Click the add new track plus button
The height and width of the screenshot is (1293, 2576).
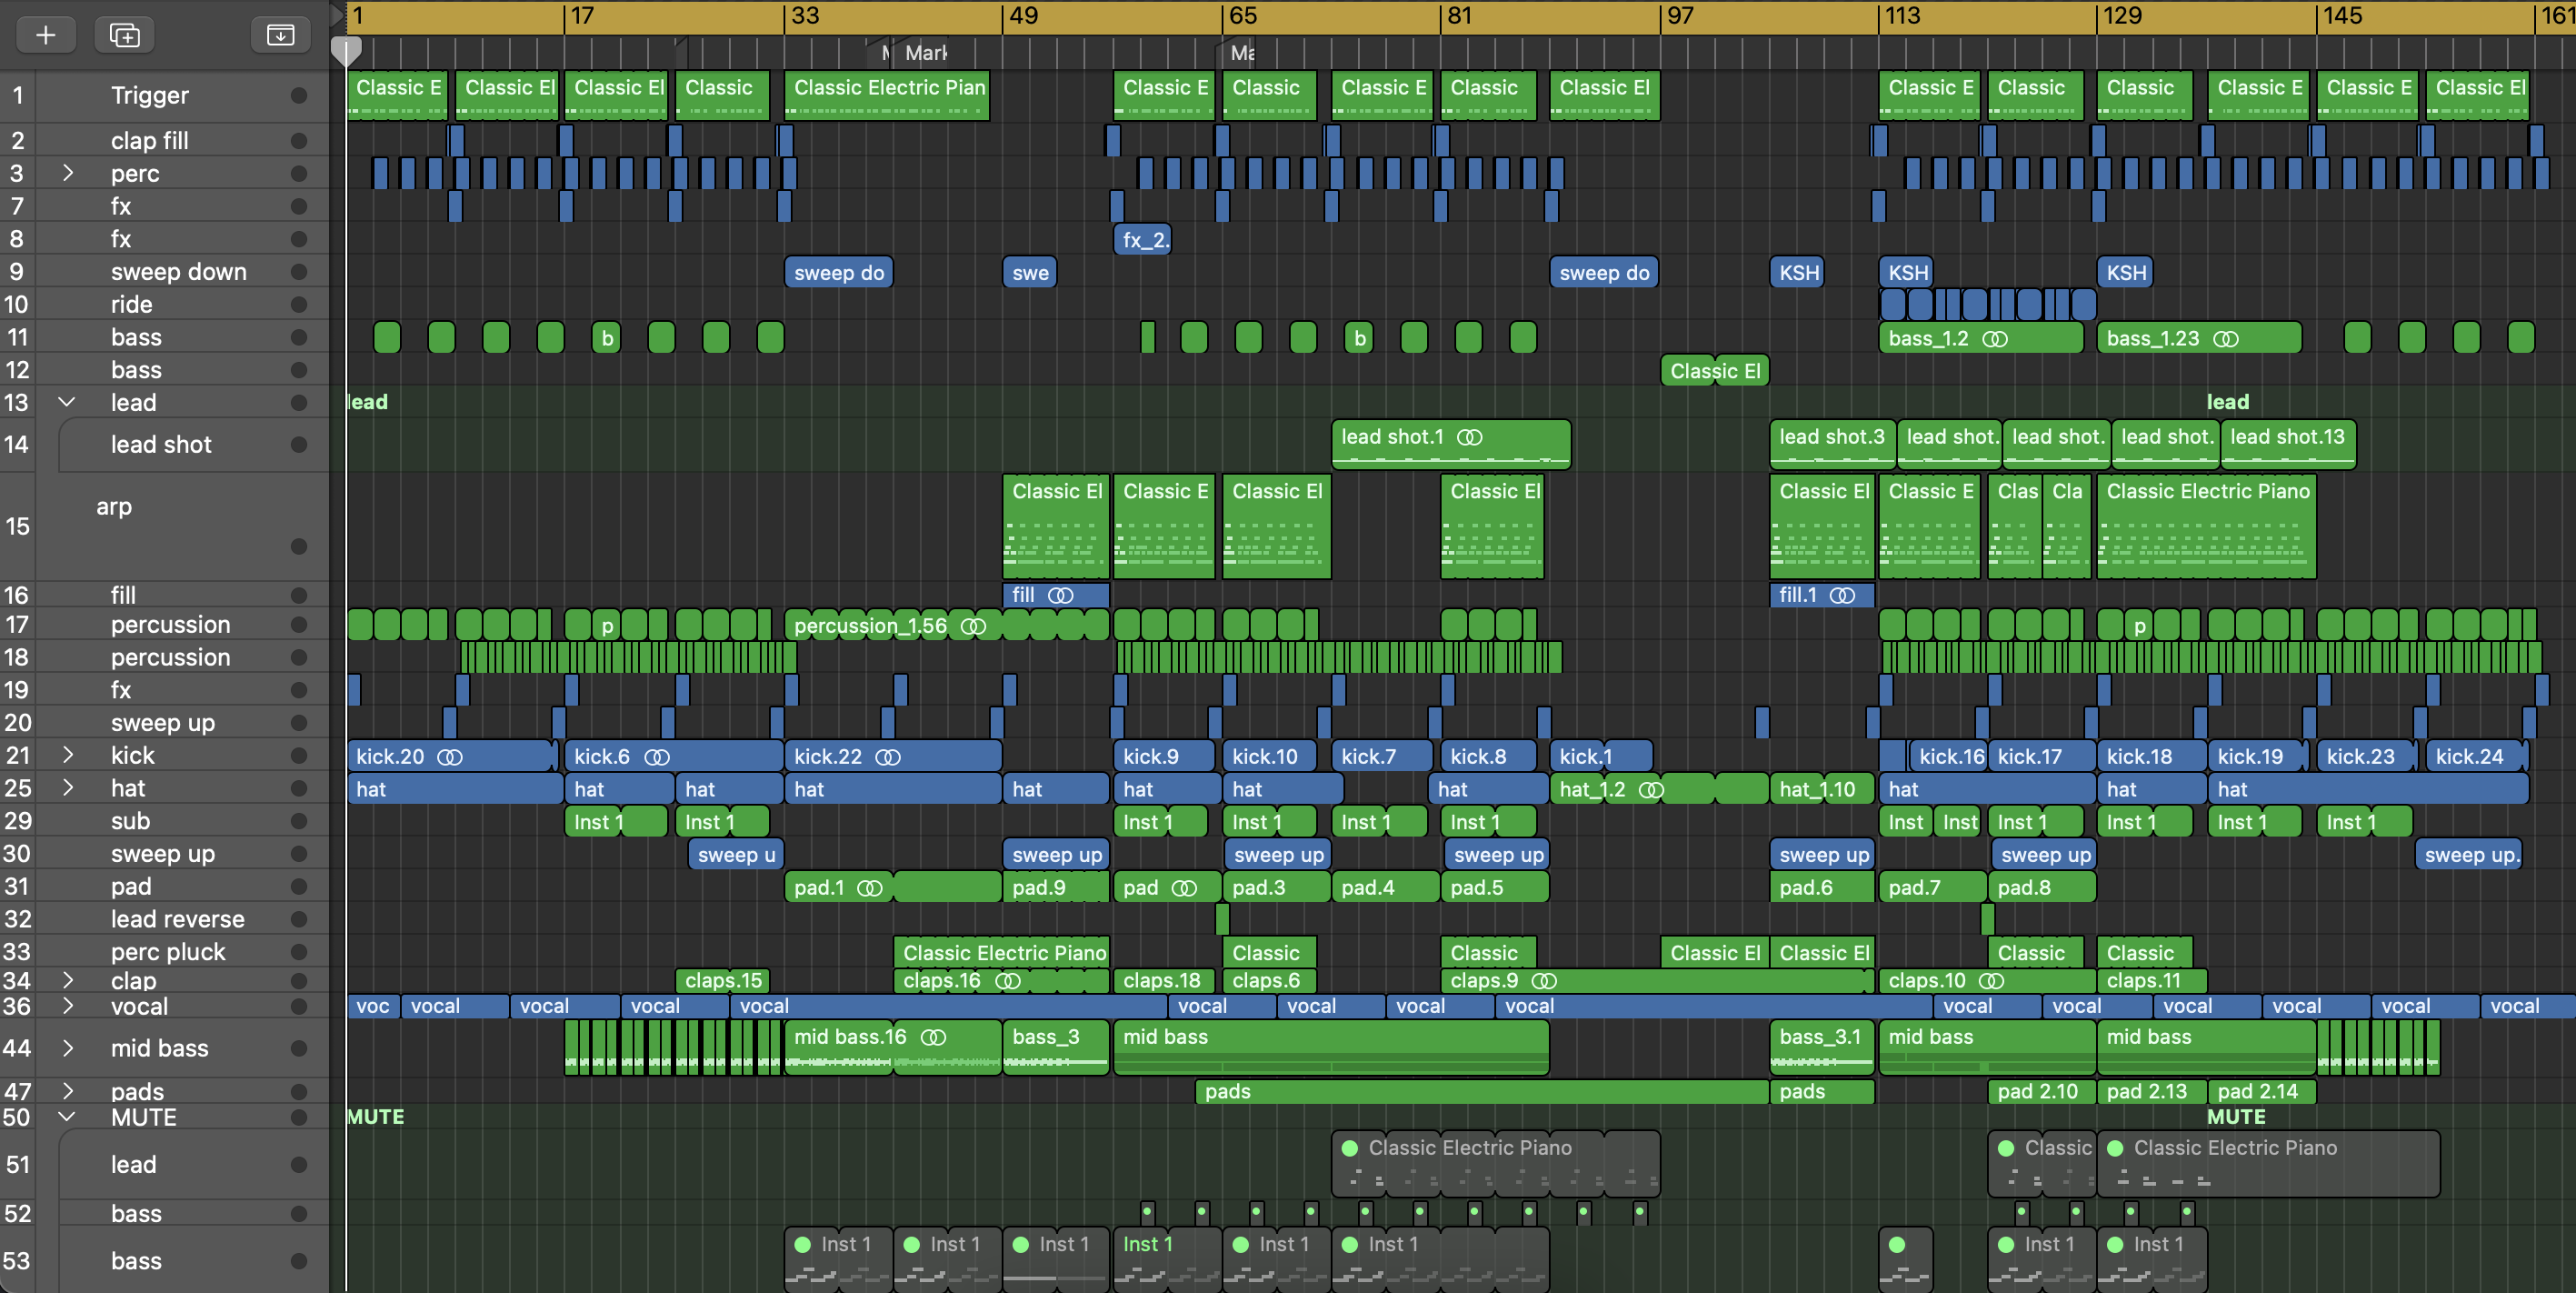45,35
